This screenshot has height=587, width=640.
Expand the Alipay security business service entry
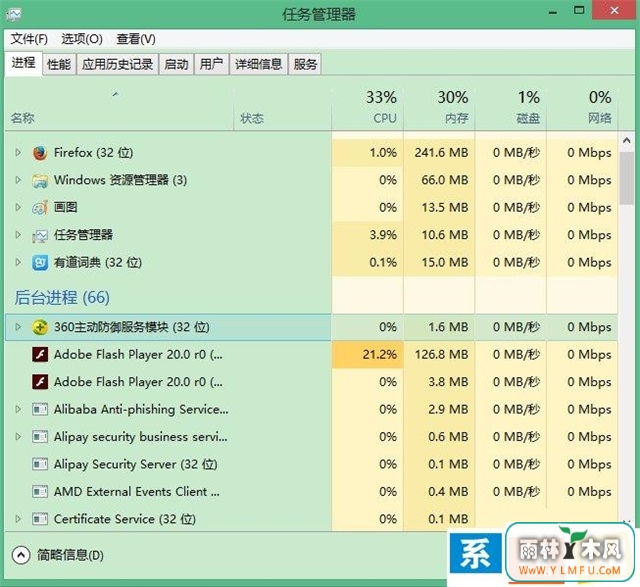(x=18, y=436)
